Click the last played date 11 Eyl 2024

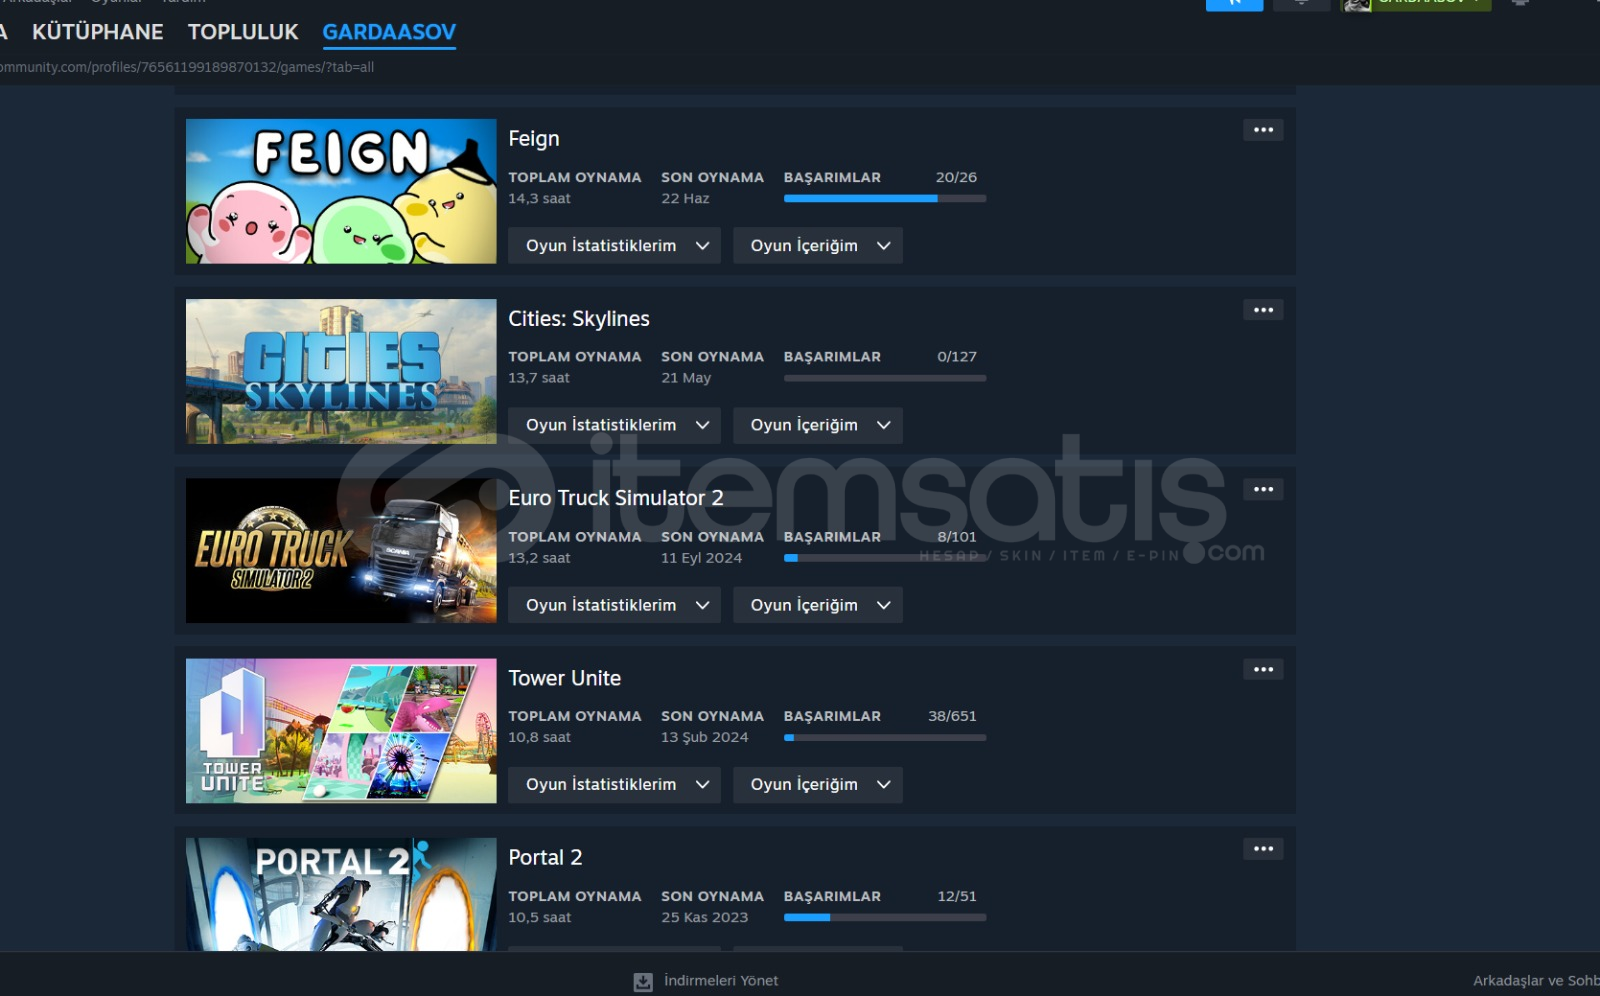click(701, 558)
